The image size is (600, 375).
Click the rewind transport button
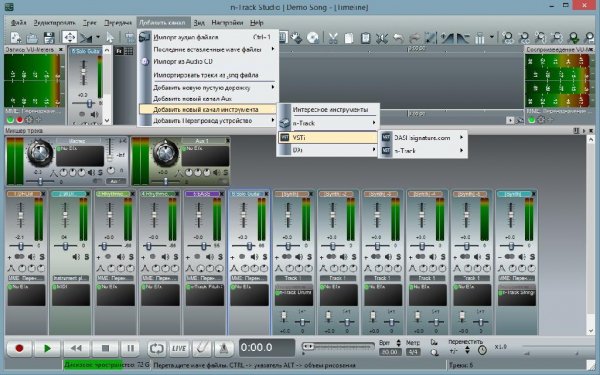76,348
